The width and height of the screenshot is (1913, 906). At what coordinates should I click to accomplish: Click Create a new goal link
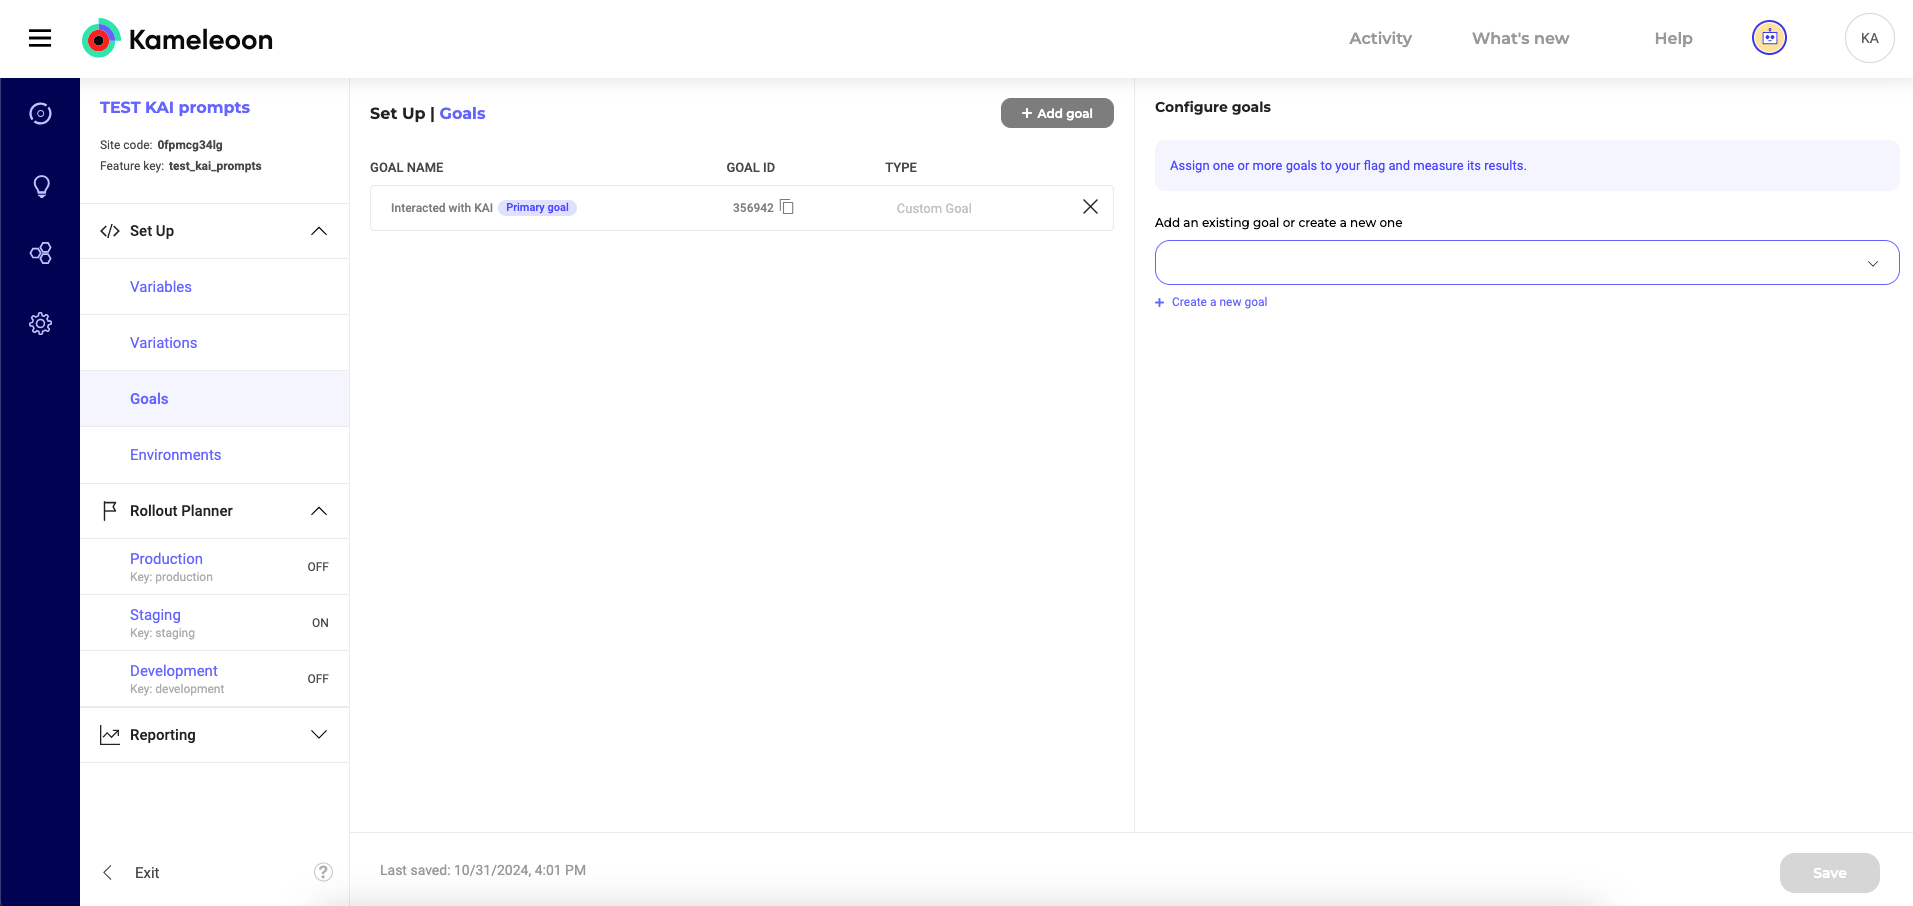(1219, 302)
